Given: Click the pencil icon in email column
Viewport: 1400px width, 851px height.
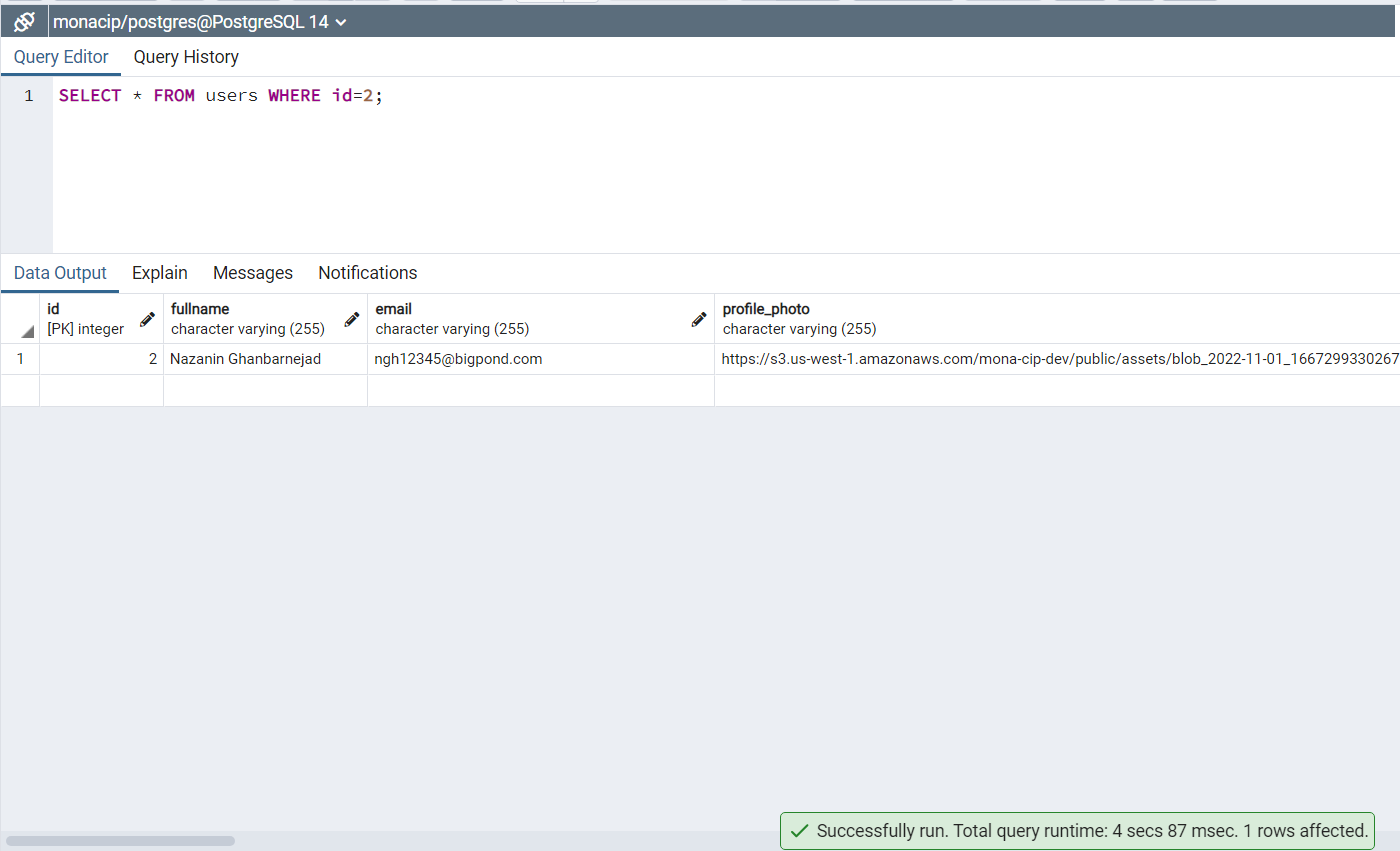Looking at the screenshot, I should [699, 319].
